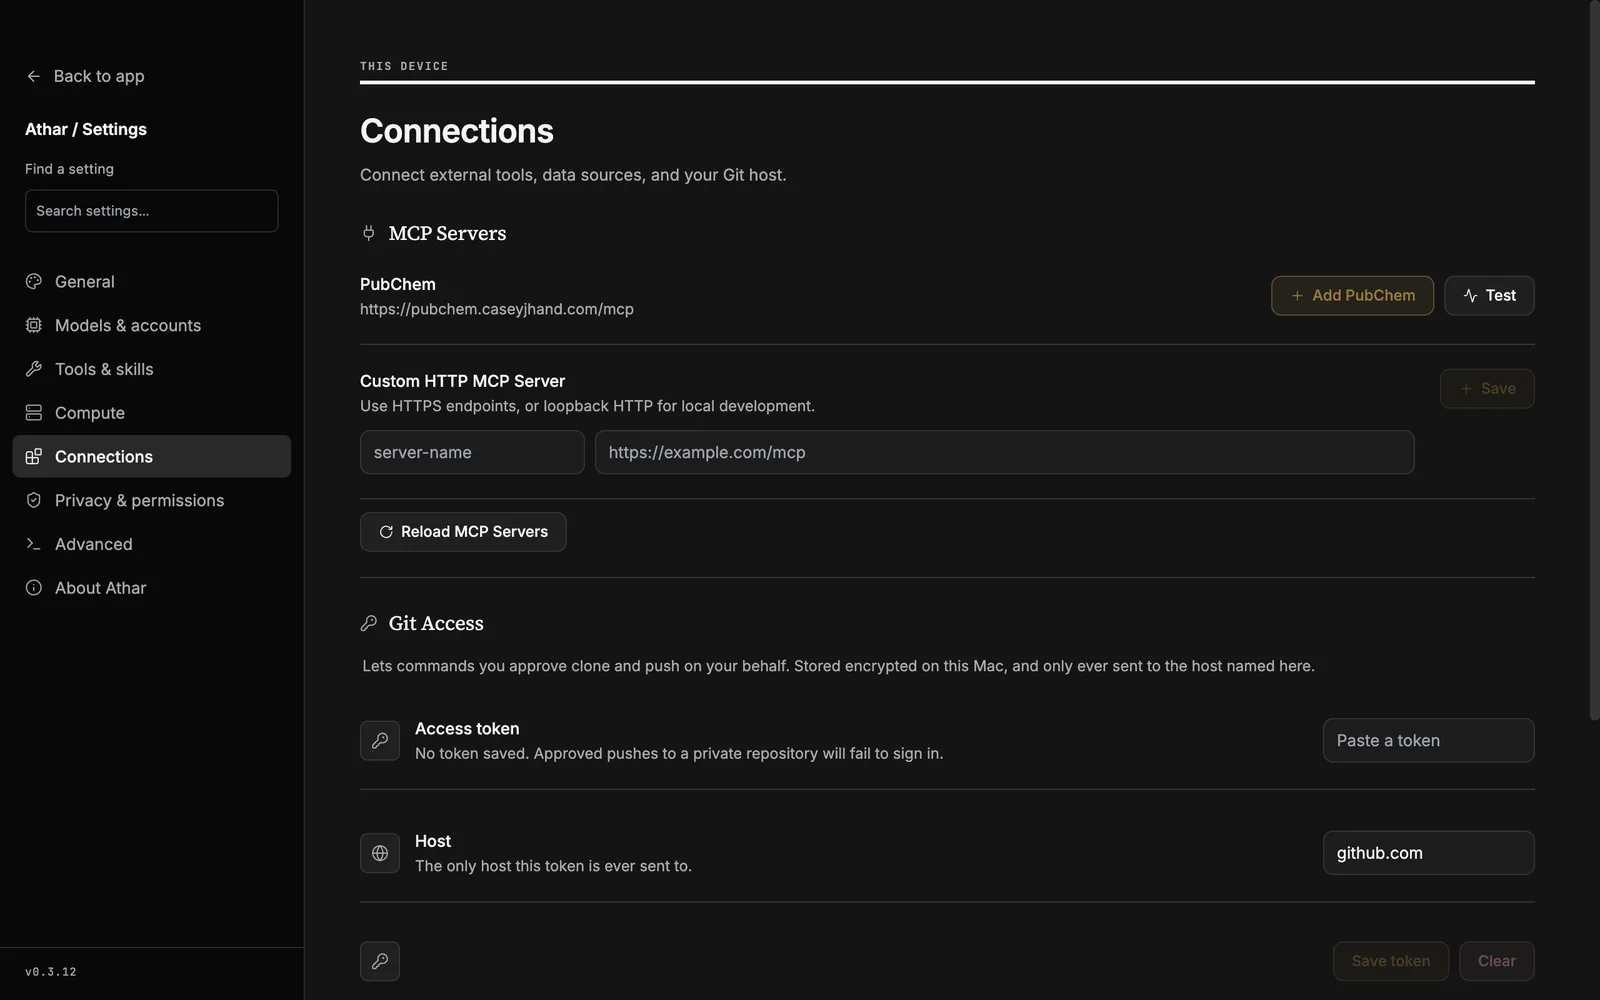Click the Advanced terminal prompt icon
Screen dimensions: 1600x1000
[34, 544]
